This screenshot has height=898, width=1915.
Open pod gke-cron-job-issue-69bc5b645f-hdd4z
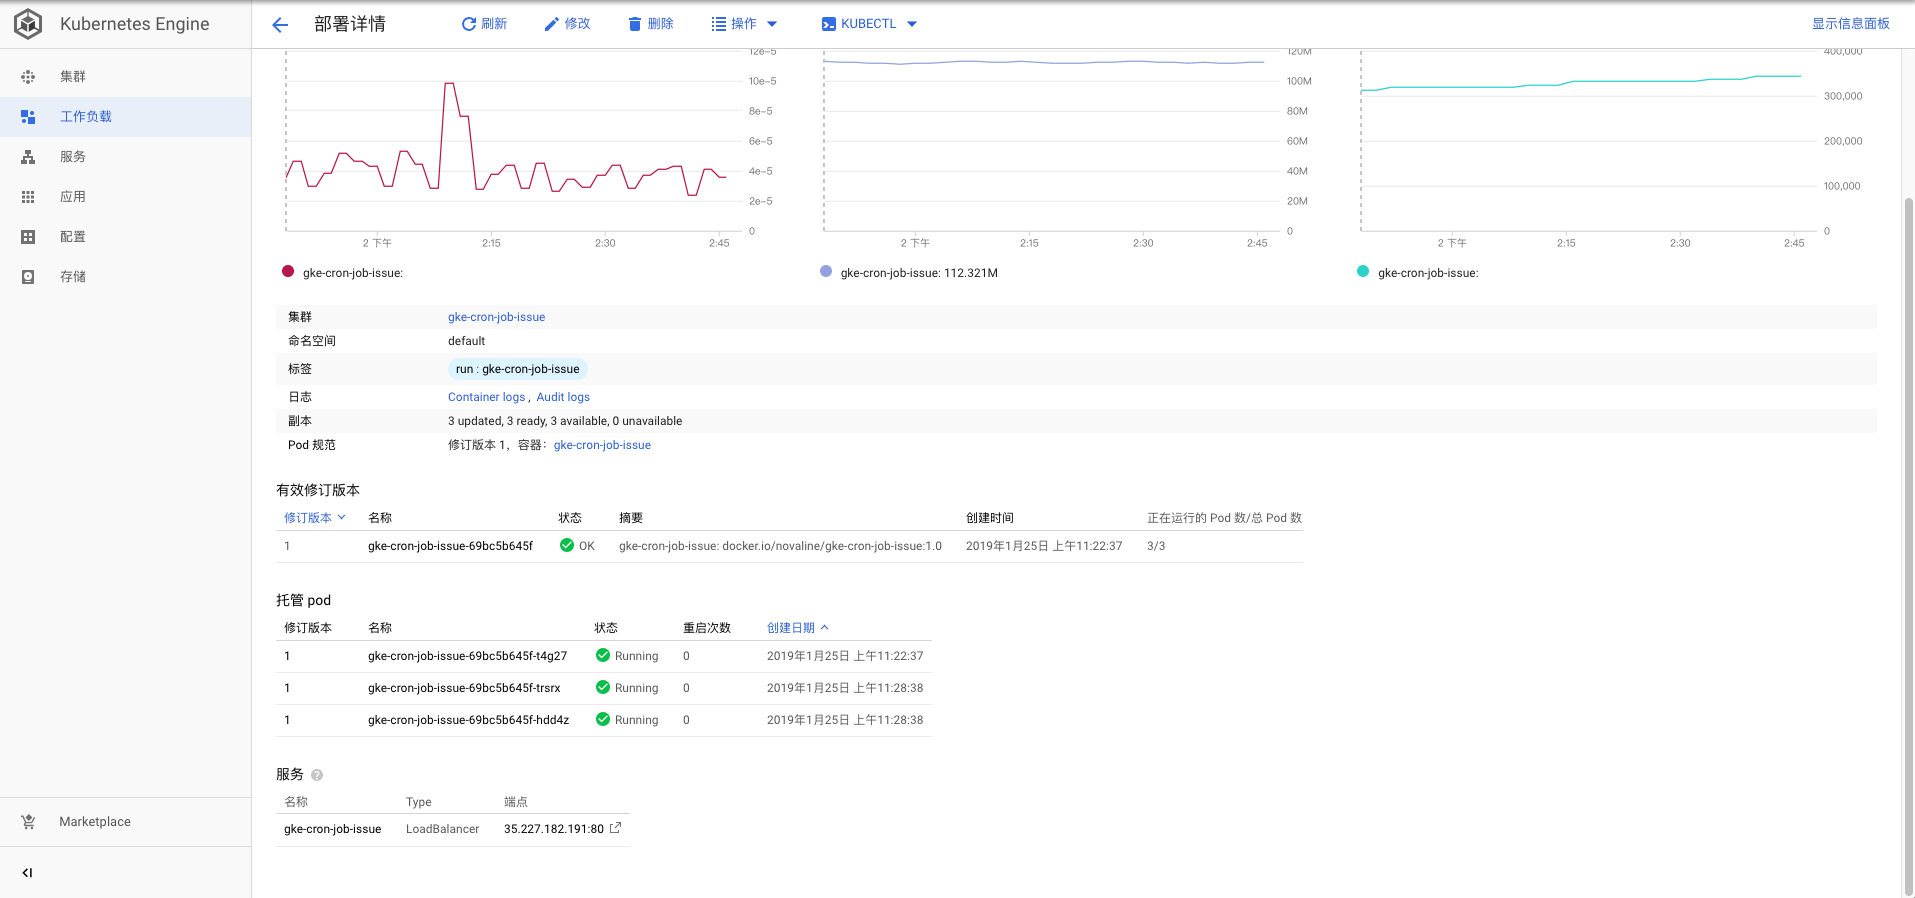[468, 720]
